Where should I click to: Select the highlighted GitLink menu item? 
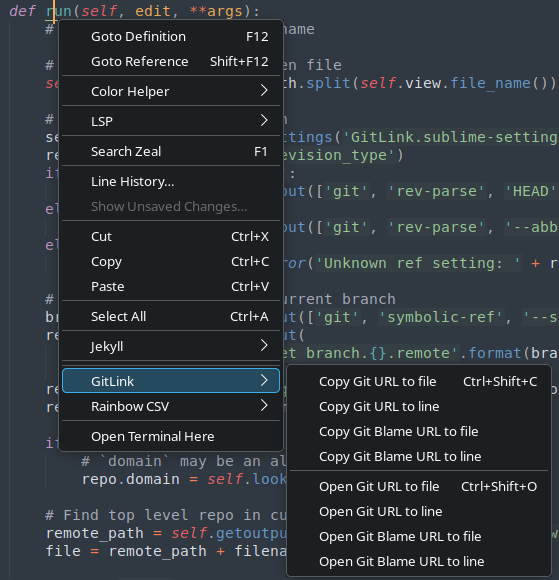171,381
